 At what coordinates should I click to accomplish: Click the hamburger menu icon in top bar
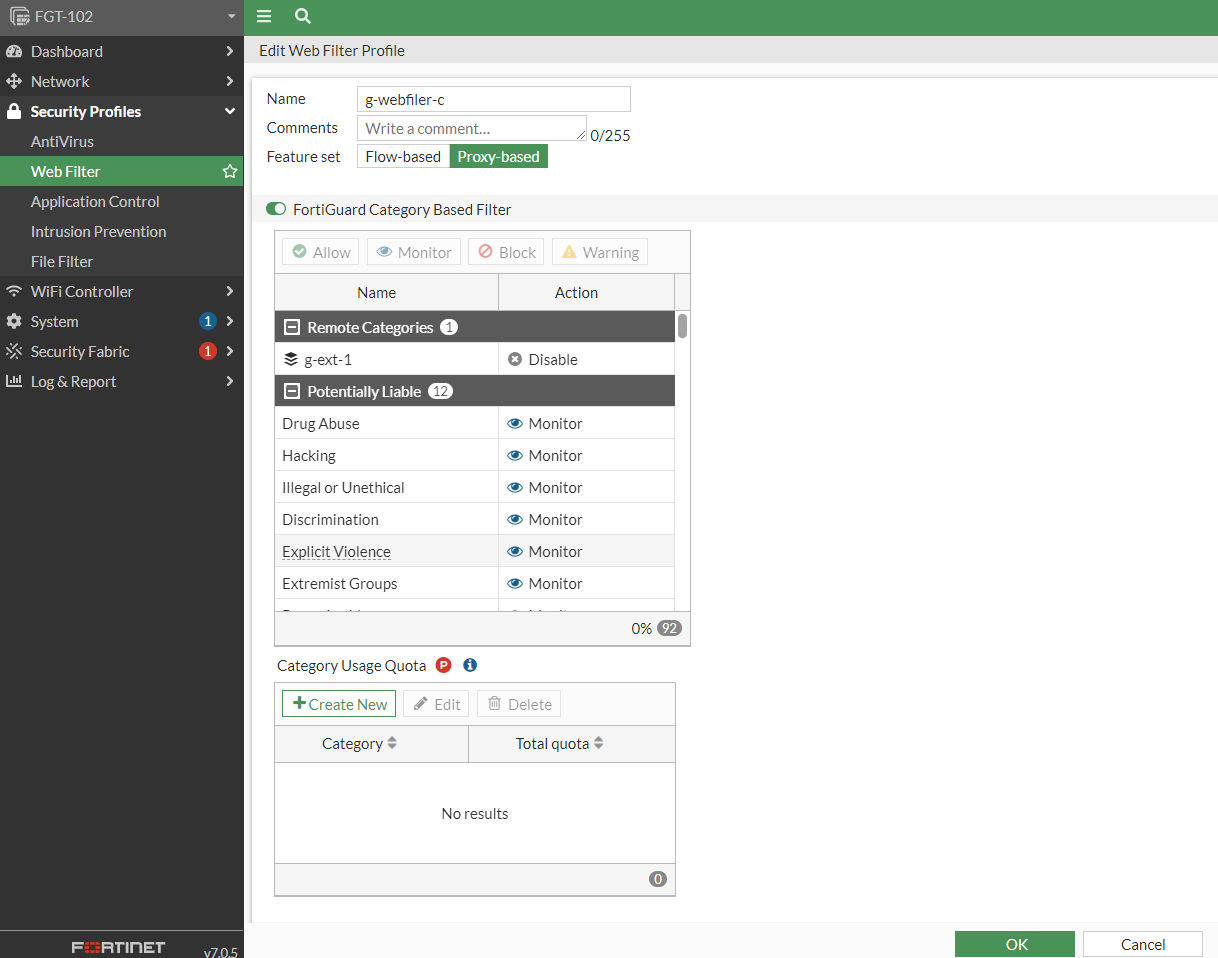pos(264,16)
